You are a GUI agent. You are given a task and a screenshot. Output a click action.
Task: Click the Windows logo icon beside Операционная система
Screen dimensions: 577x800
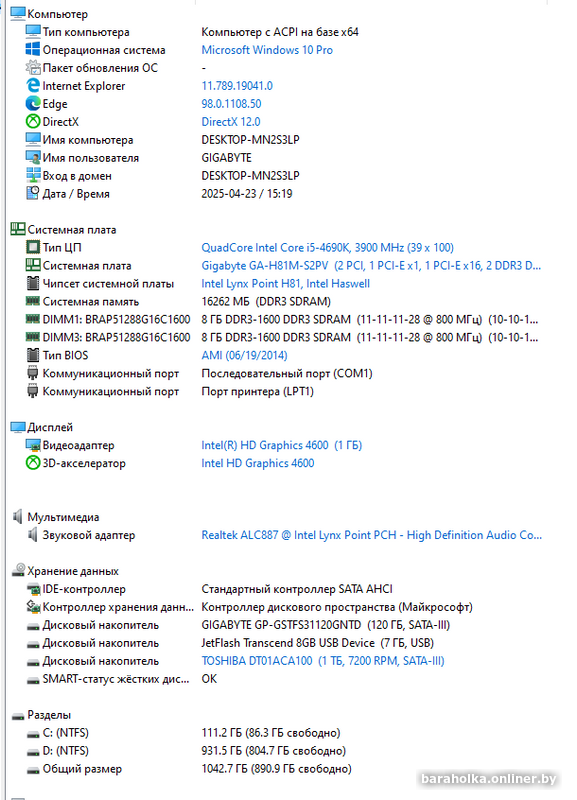[x=33, y=49]
